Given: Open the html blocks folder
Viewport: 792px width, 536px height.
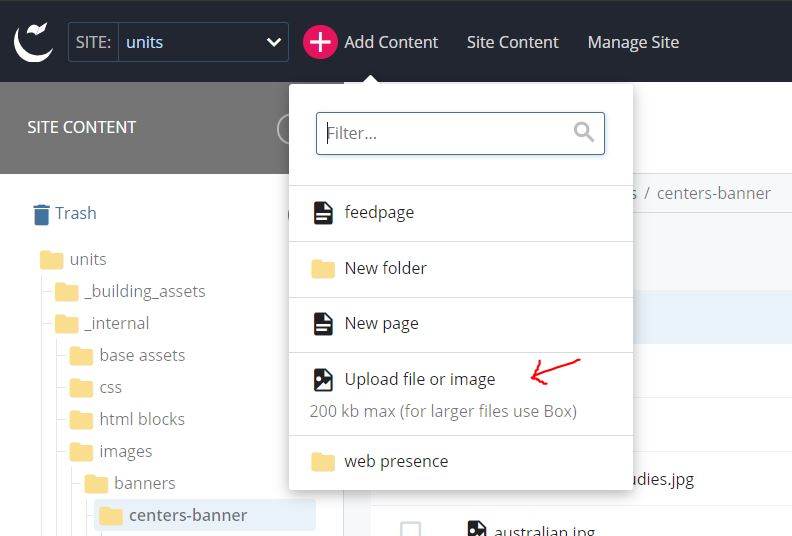Looking at the screenshot, I should coord(142,419).
